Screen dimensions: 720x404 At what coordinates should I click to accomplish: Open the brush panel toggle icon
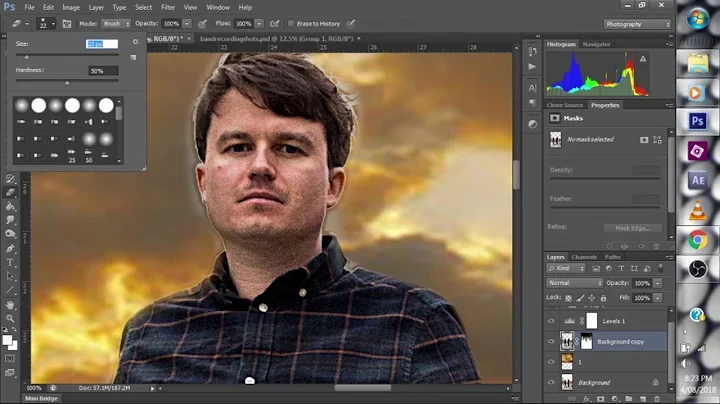point(67,24)
